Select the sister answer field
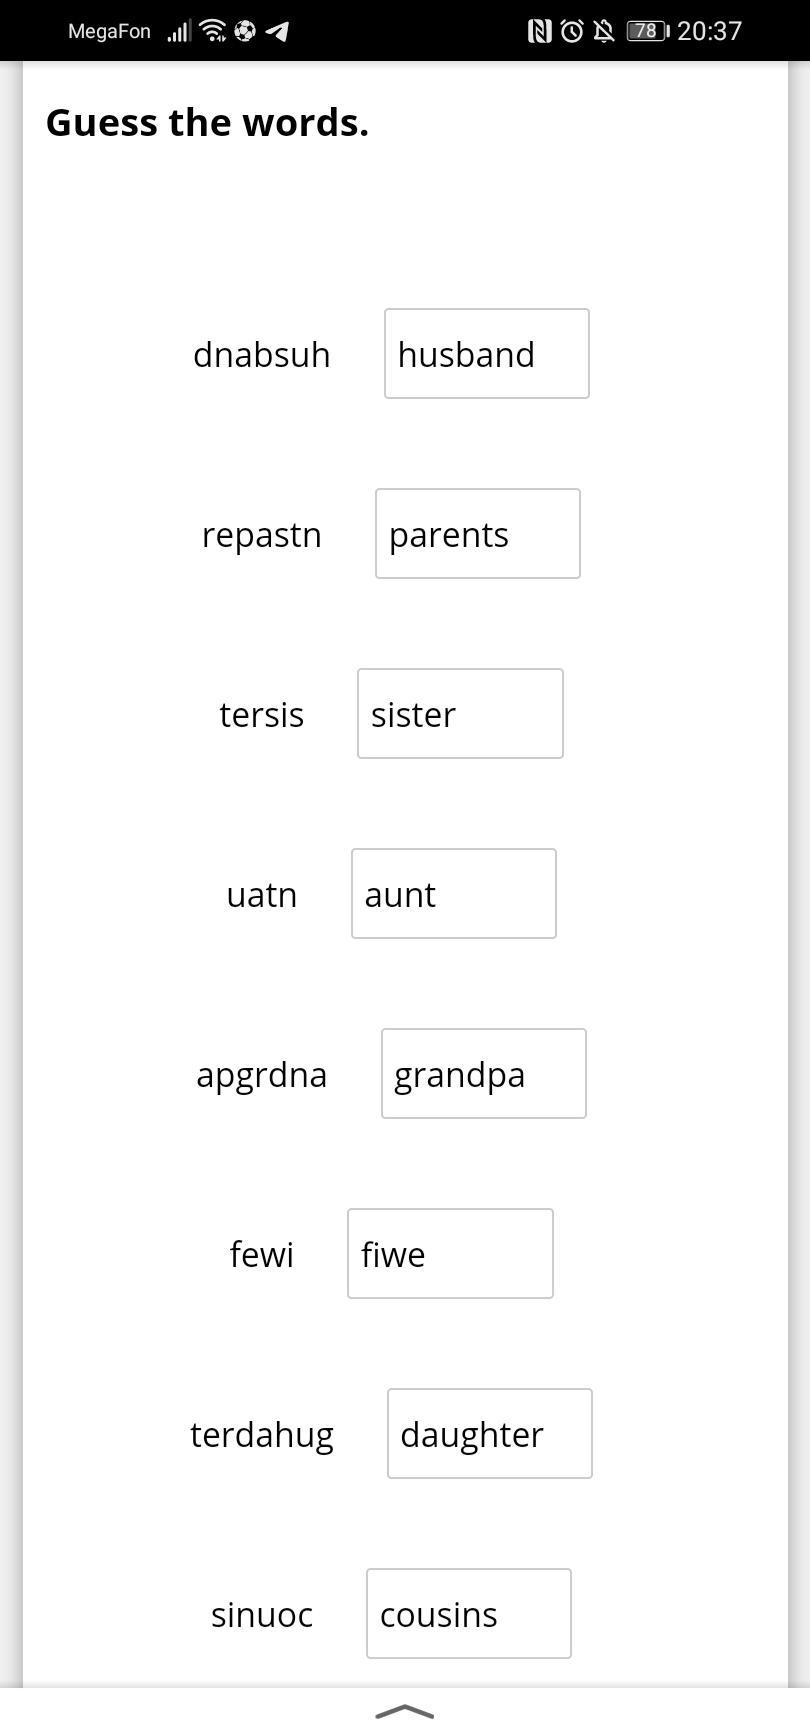This screenshot has height=1734, width=810. (x=460, y=714)
